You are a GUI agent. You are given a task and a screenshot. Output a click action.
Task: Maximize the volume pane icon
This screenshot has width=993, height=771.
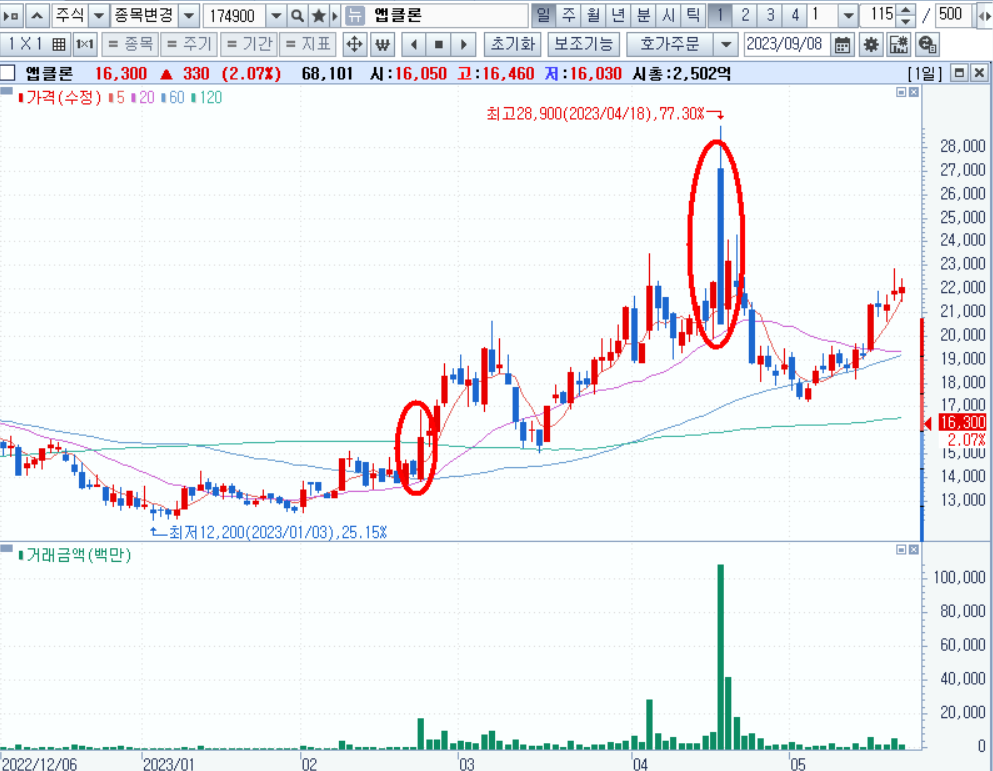click(901, 549)
